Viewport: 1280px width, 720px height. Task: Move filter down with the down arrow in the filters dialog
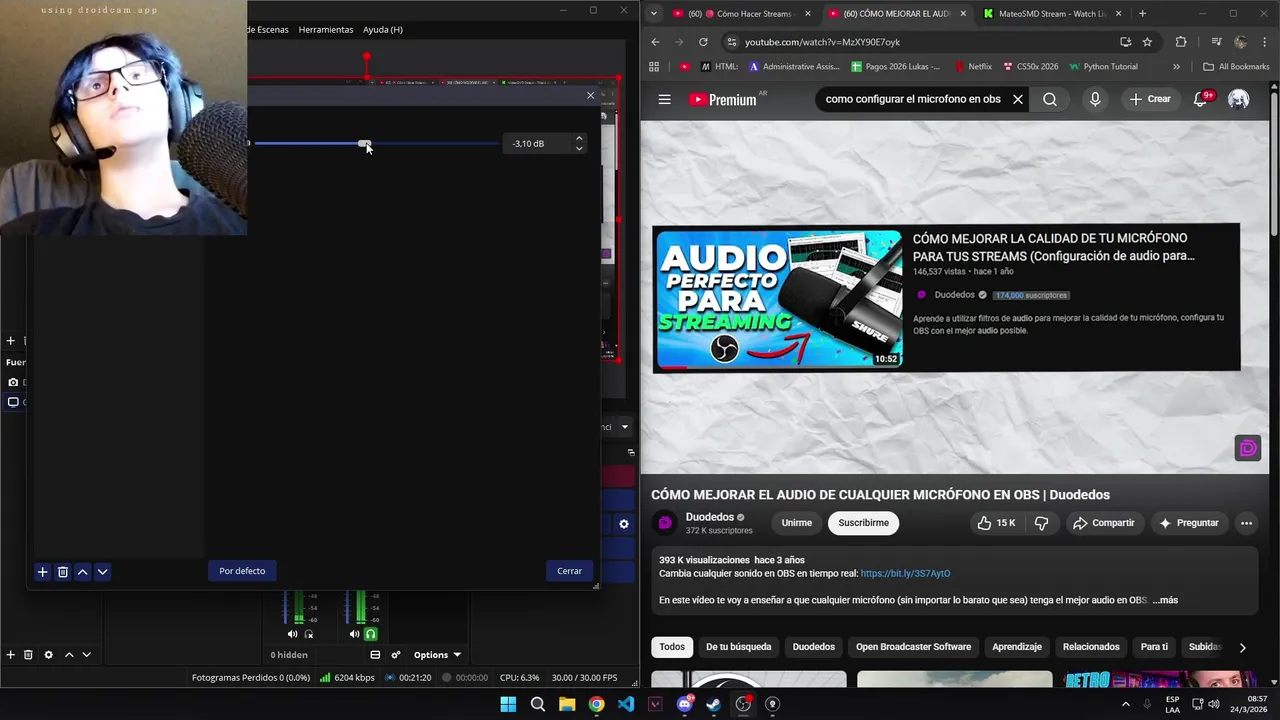[102, 572]
